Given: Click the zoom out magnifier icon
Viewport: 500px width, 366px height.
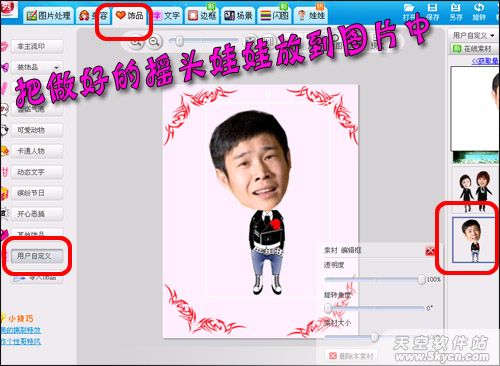Looking at the screenshot, I should click(x=154, y=42).
